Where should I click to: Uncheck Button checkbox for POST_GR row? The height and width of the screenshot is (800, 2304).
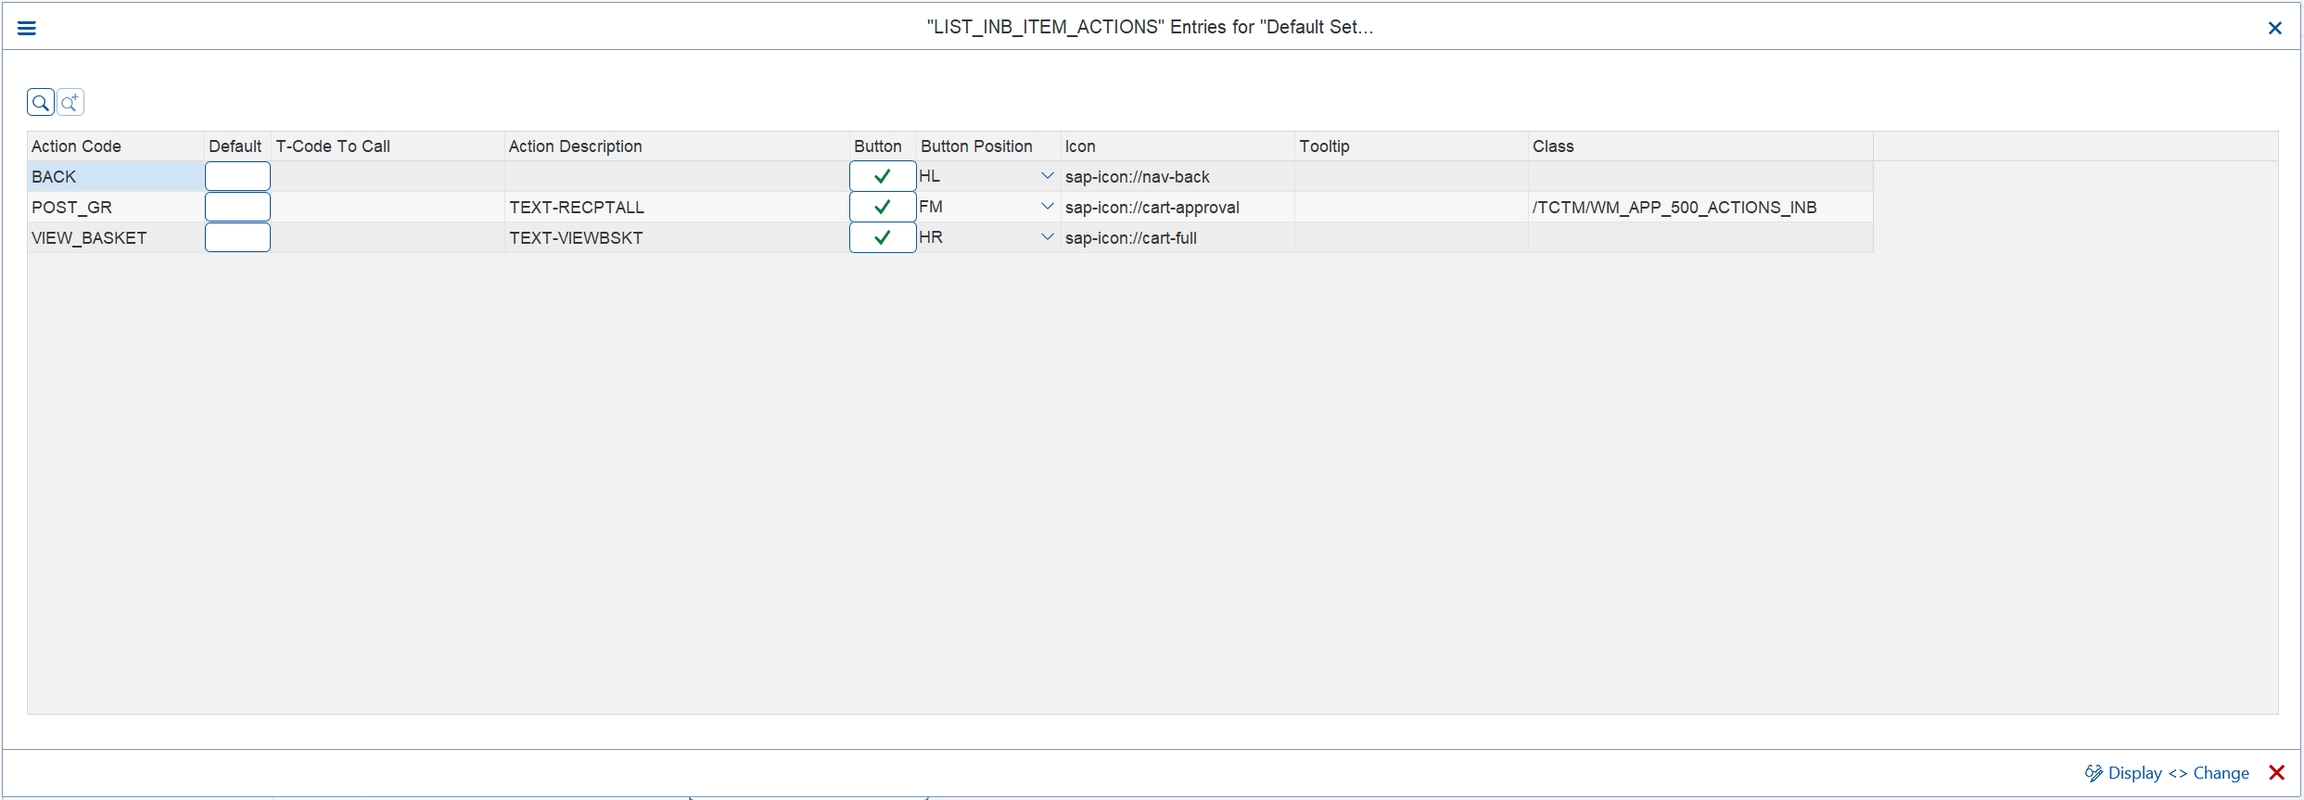point(882,207)
